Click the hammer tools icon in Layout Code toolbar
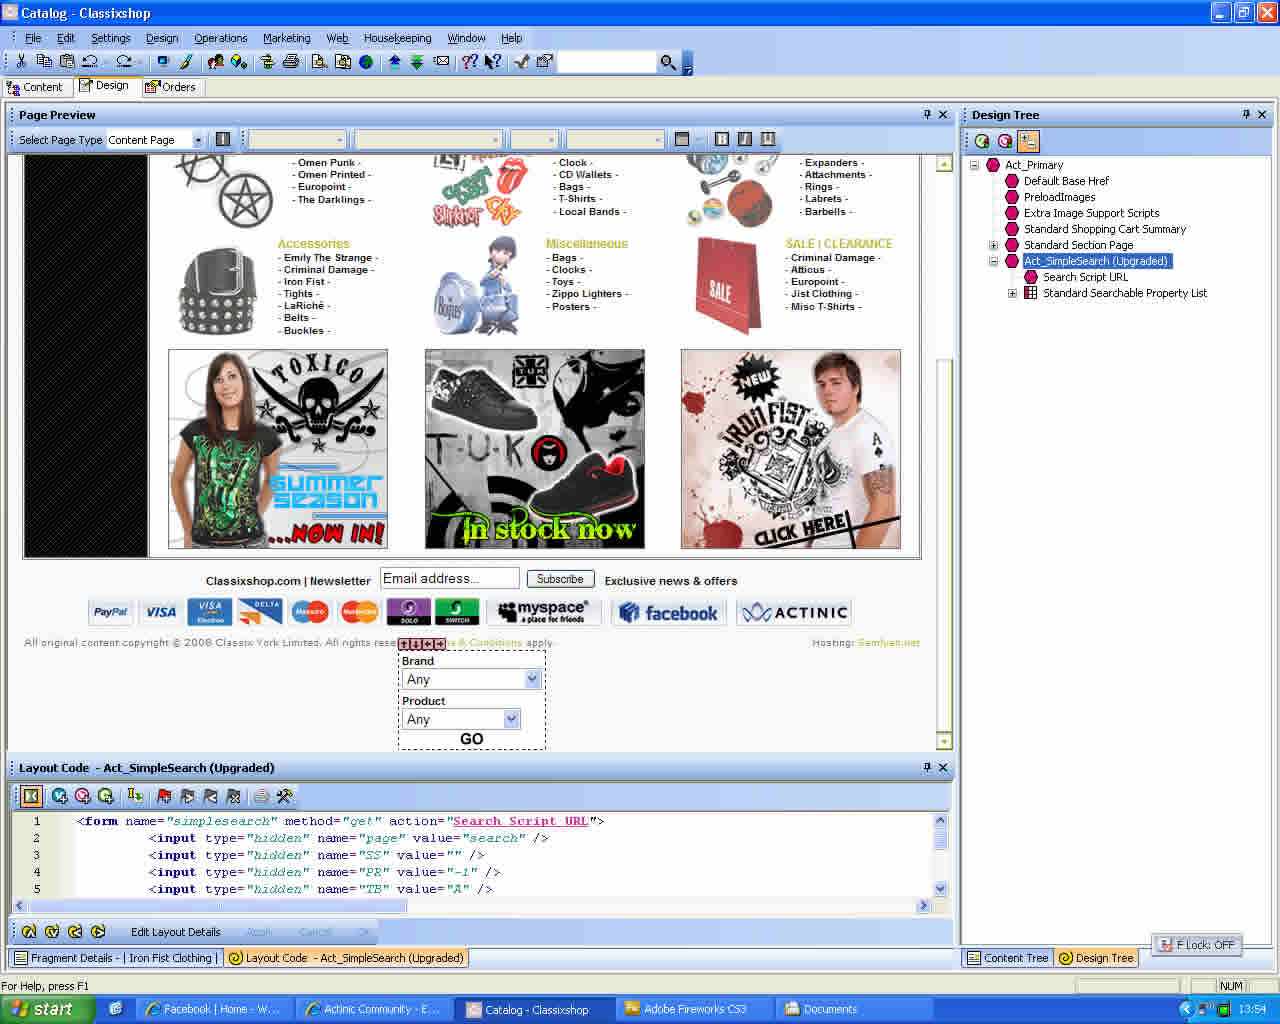Screen dimensions: 1280x1024 point(285,796)
